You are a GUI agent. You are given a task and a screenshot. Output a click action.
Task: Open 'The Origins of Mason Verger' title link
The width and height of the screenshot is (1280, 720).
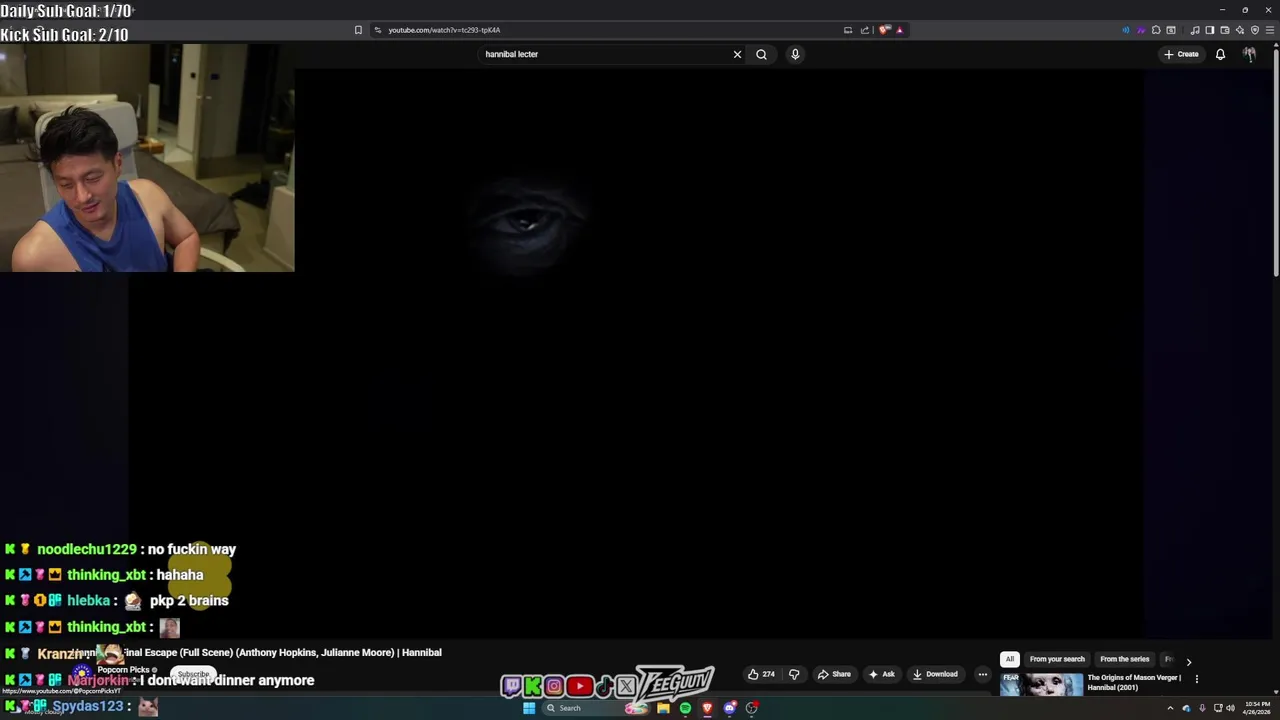1134,682
